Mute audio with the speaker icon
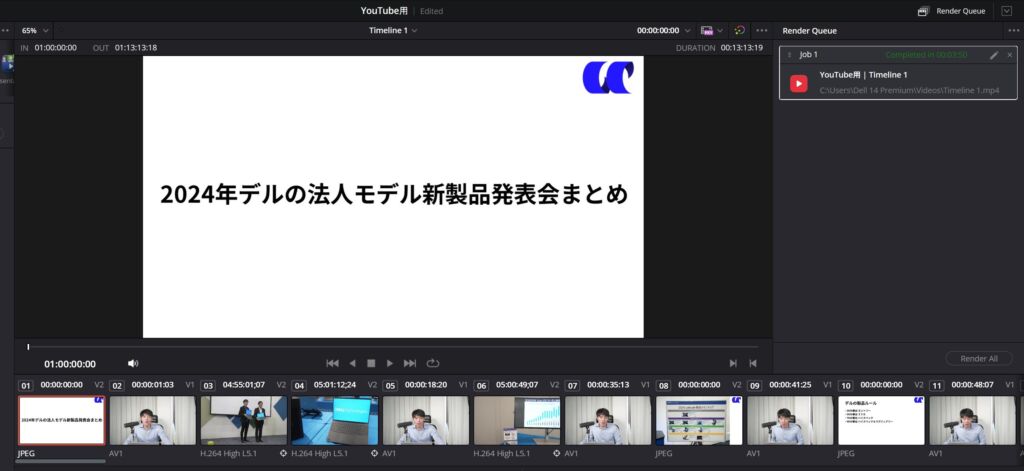 [x=133, y=363]
